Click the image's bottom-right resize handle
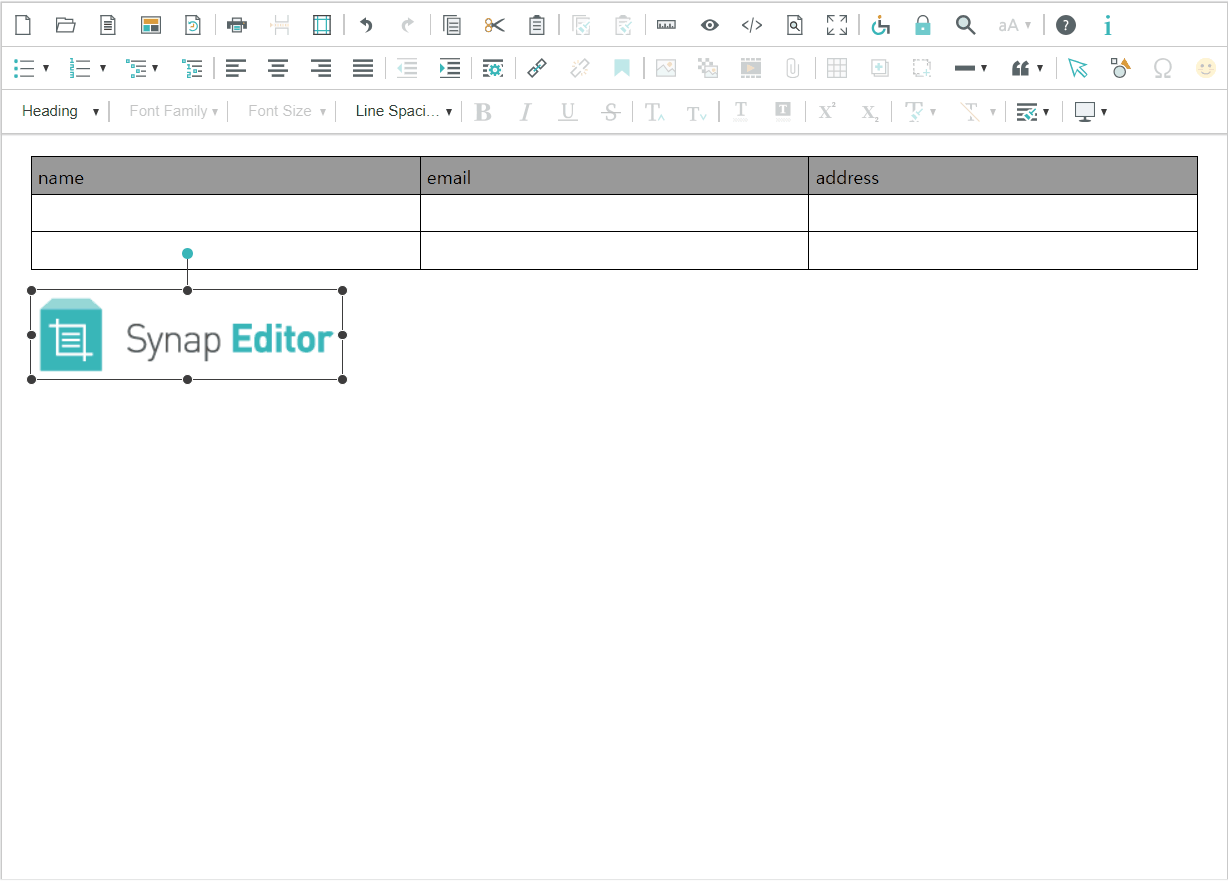This screenshot has height=887, width=1228. 342,379
